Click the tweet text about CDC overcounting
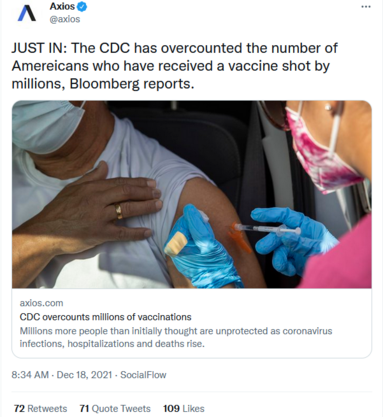 pyautogui.click(x=175, y=66)
